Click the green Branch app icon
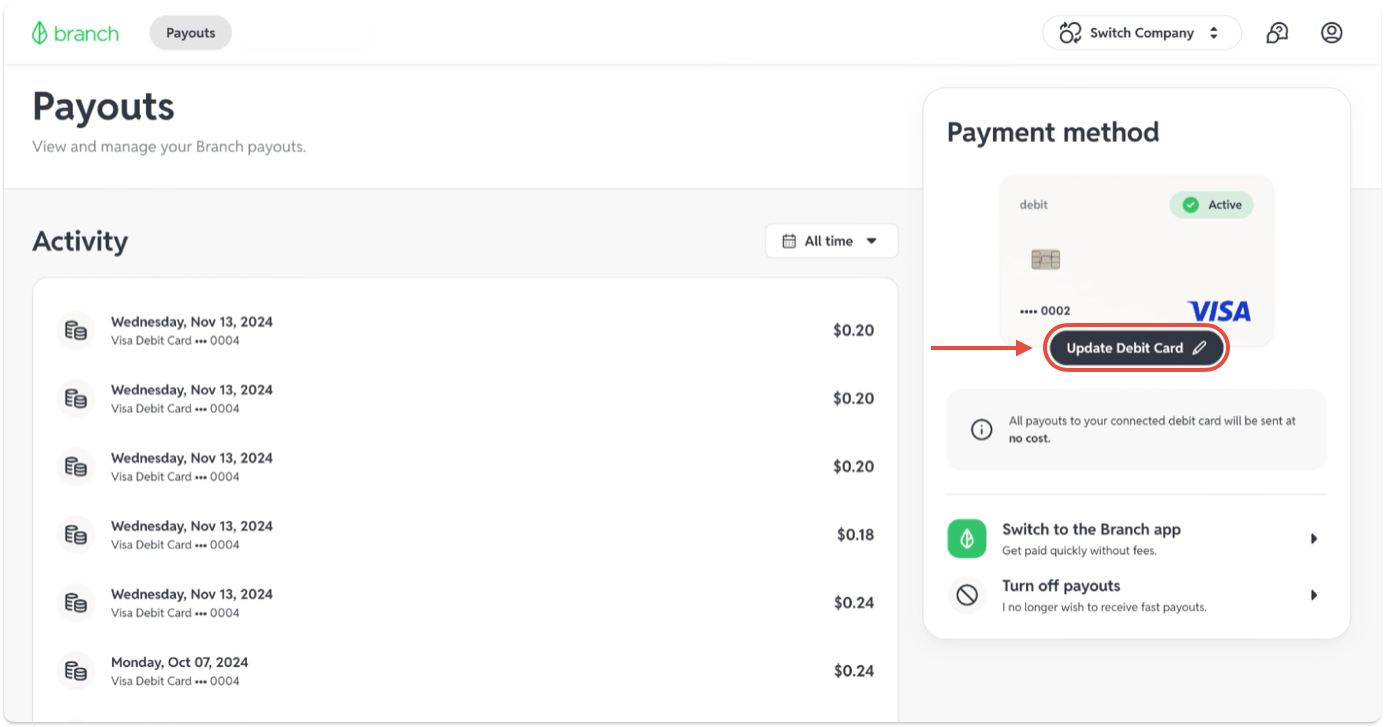 coord(967,539)
